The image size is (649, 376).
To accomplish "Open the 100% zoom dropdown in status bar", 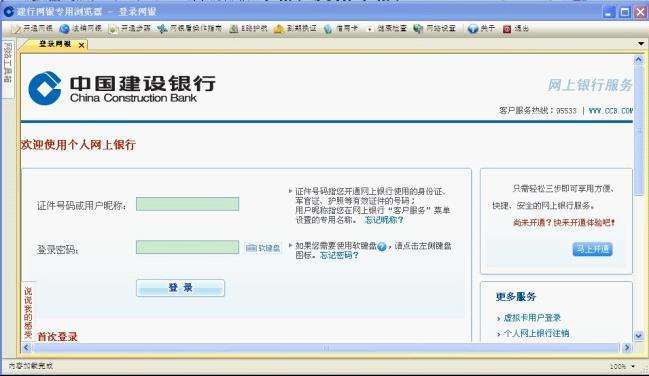I will click(x=632, y=366).
